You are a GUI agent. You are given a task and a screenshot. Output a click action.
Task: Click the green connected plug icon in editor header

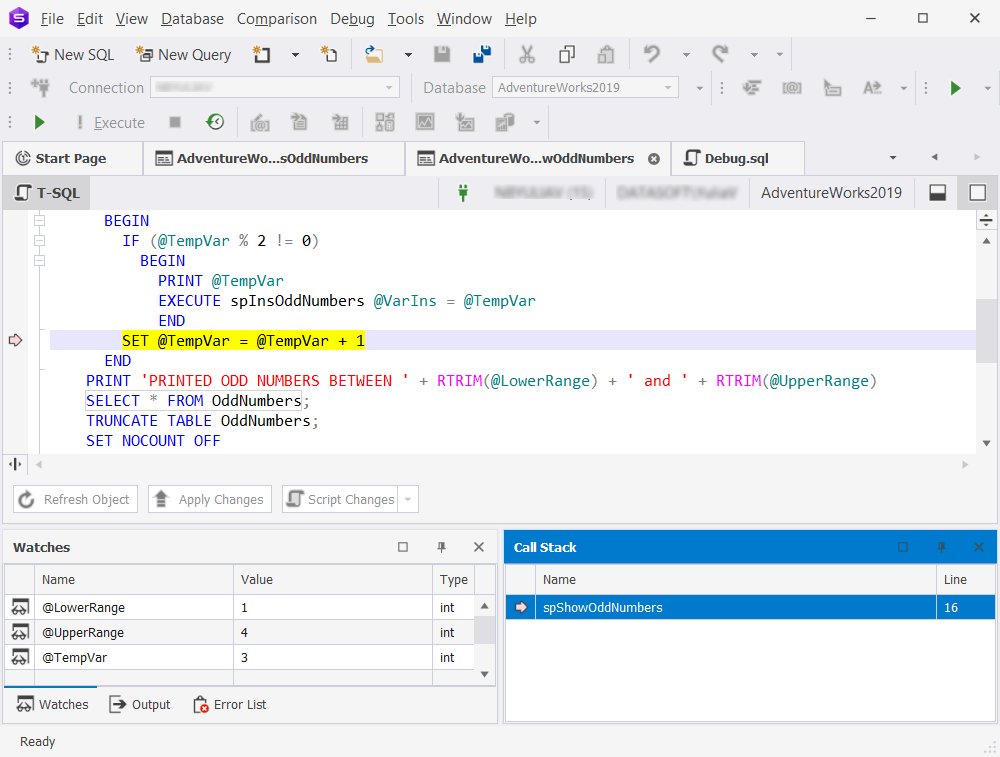[x=464, y=193]
